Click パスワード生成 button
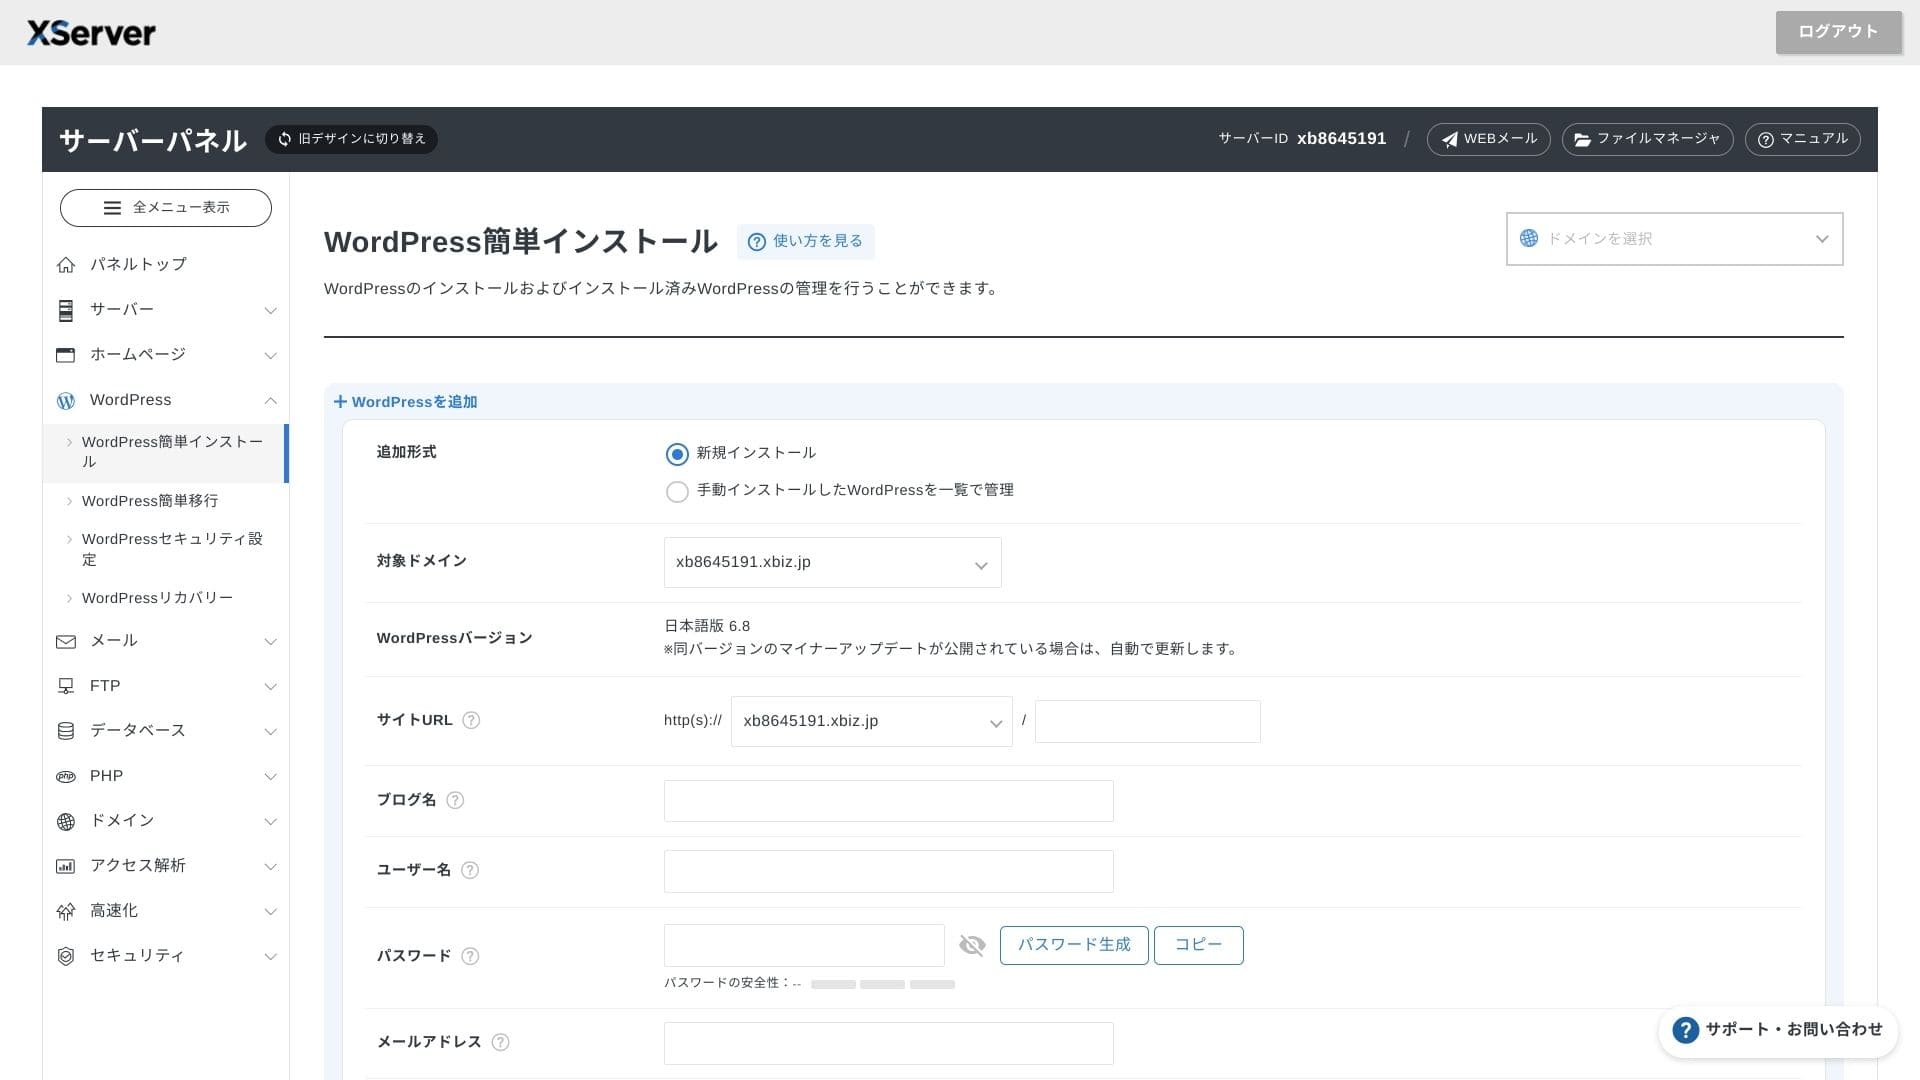 [1074, 945]
